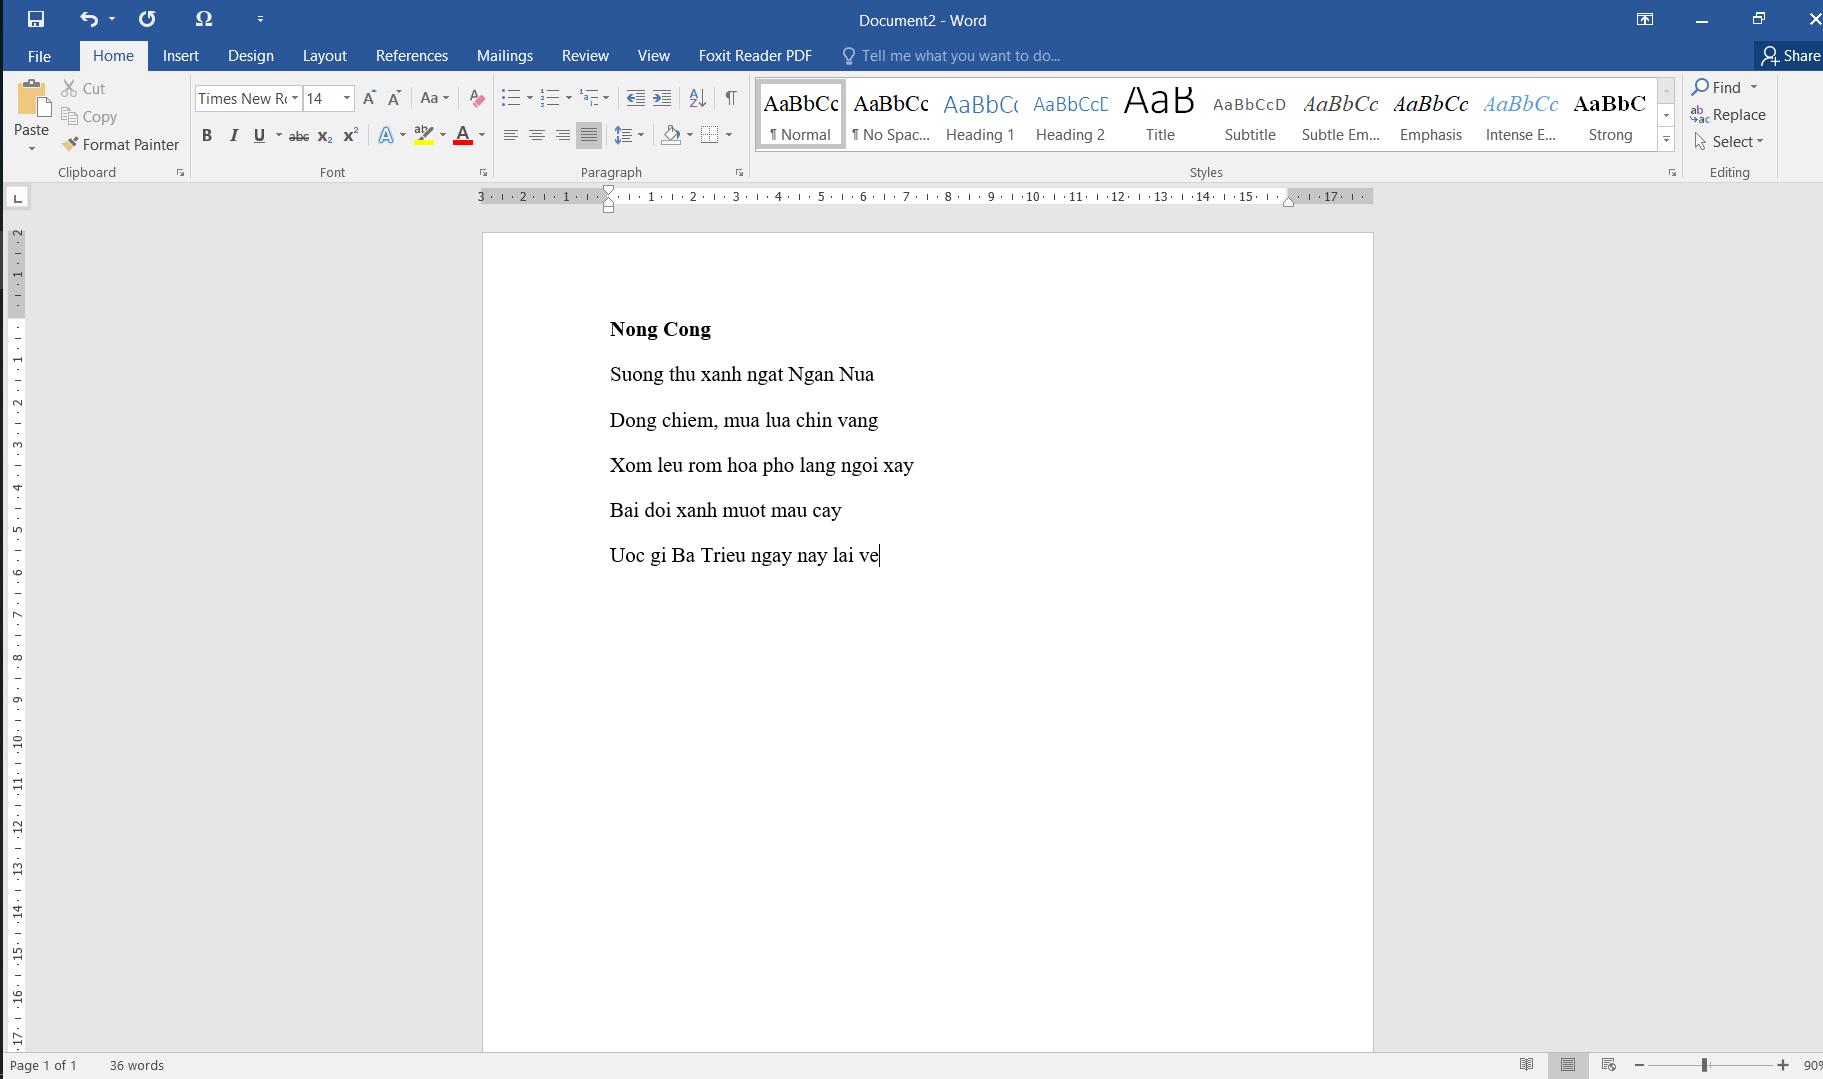Expand the Styles gallery
Viewport: 1823px width, 1079px height.
(1666, 140)
